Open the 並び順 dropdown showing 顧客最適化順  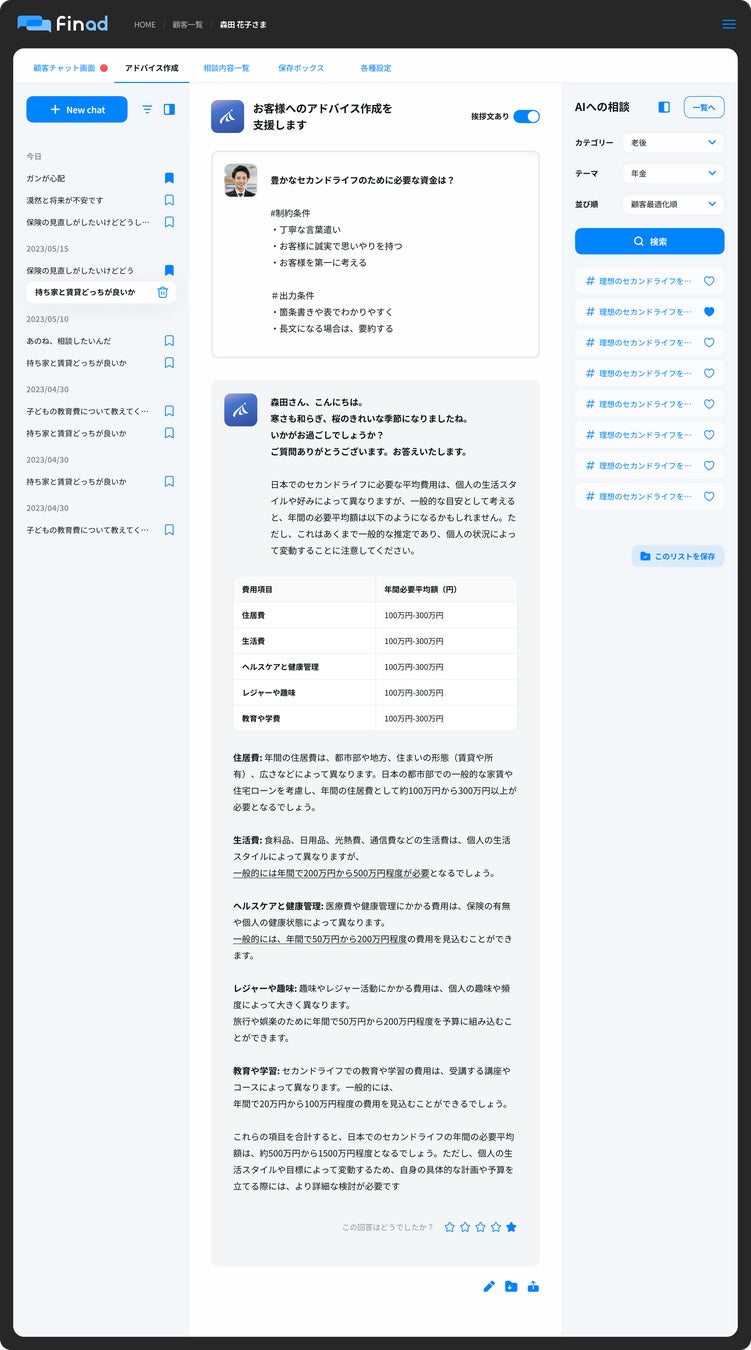pyautogui.click(x=673, y=204)
